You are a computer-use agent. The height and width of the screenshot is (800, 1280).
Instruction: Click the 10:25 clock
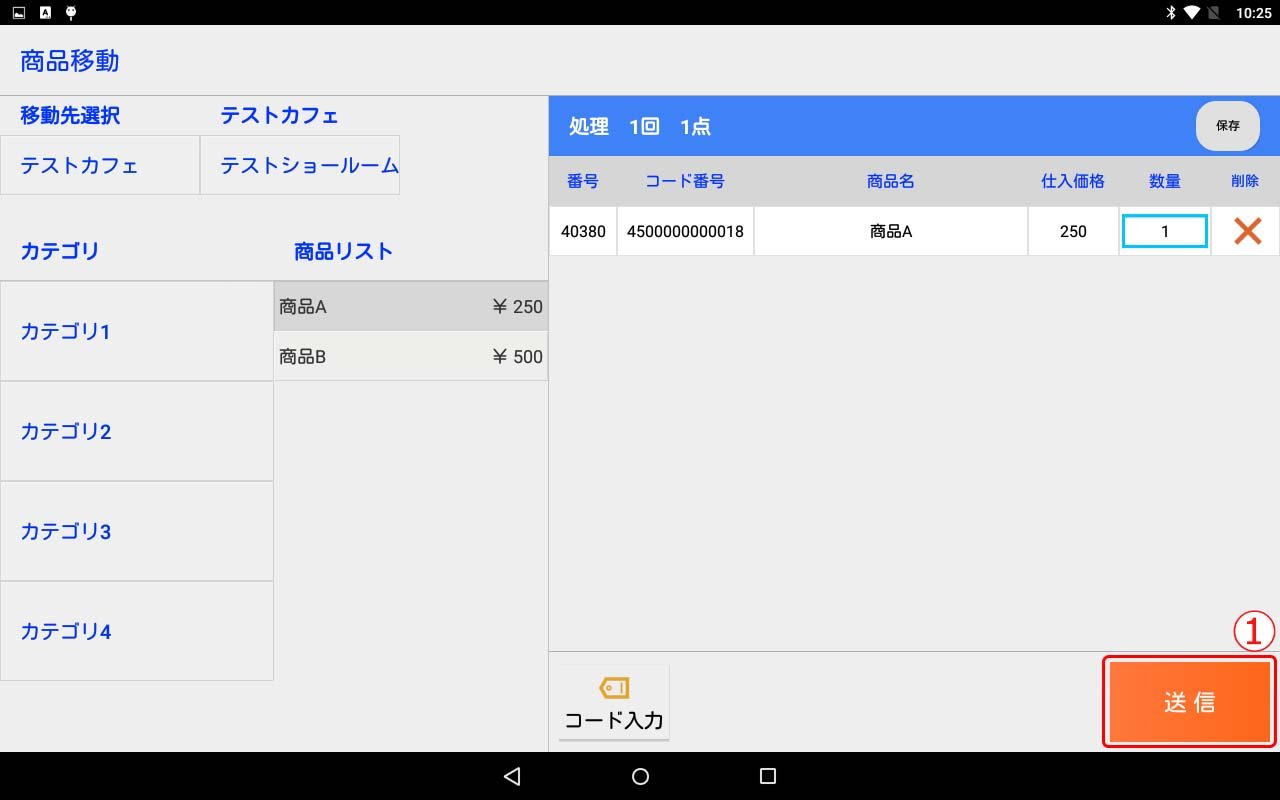[x=1253, y=13]
